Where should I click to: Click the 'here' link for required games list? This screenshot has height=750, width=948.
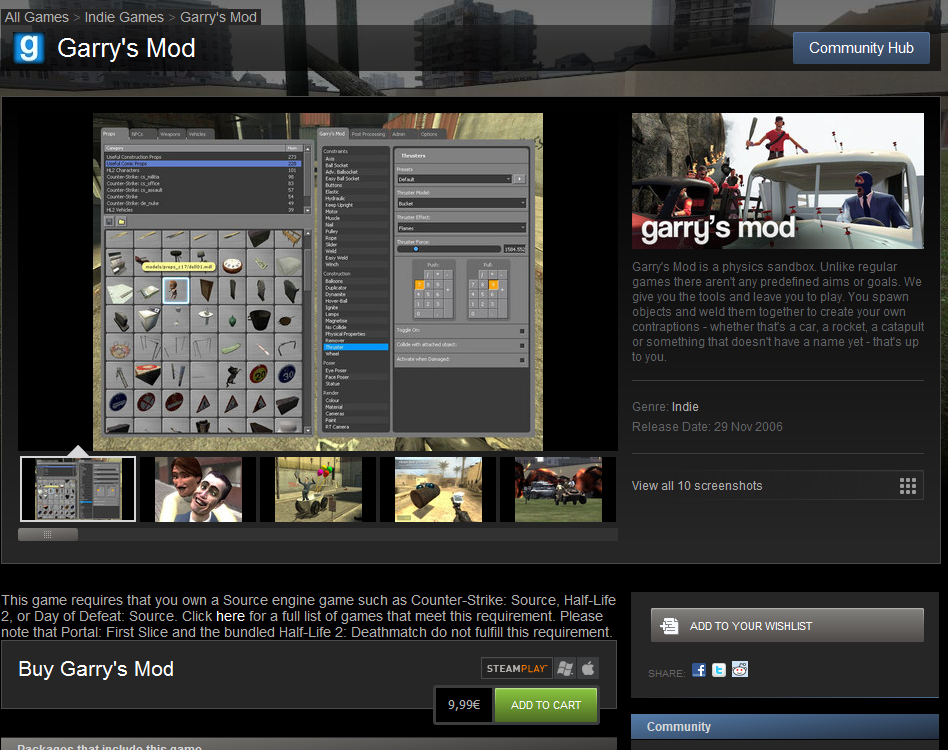(x=230, y=616)
